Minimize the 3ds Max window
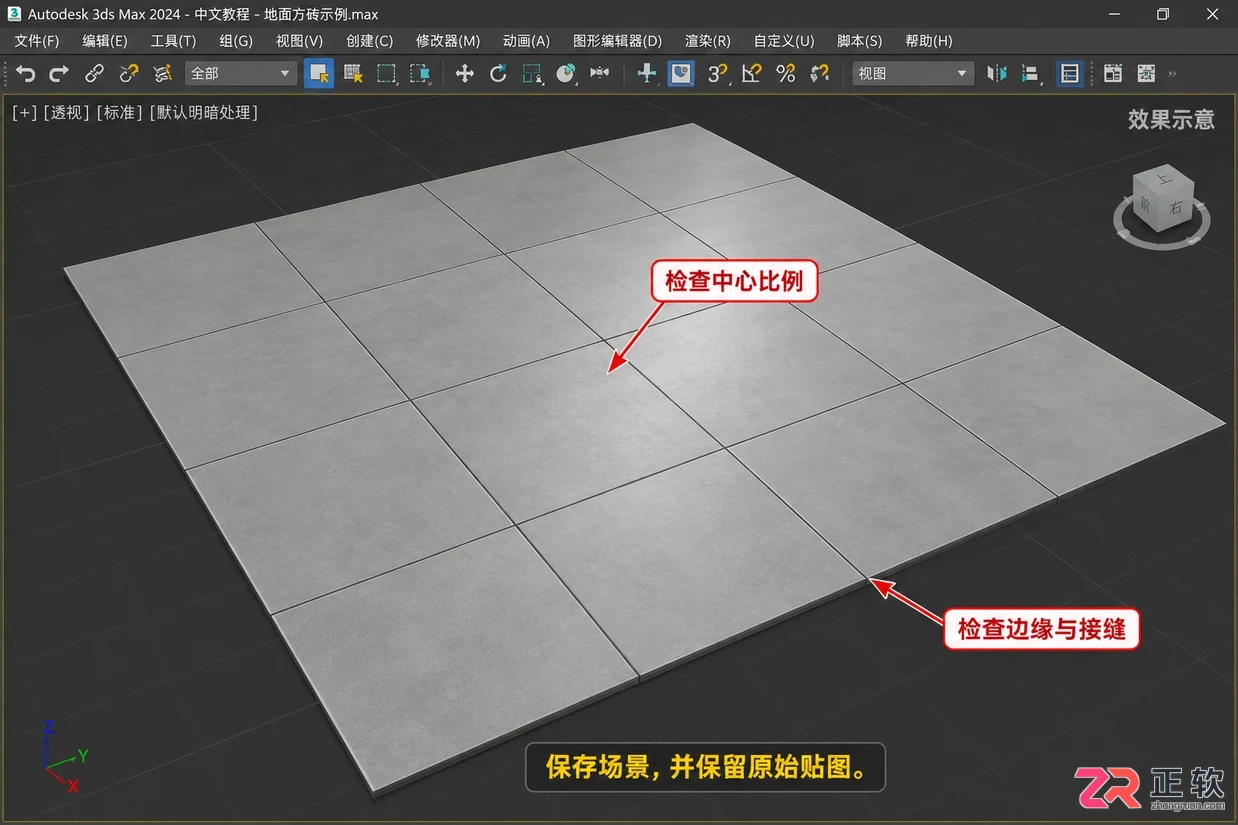The image size is (1238, 825). [x=1116, y=14]
